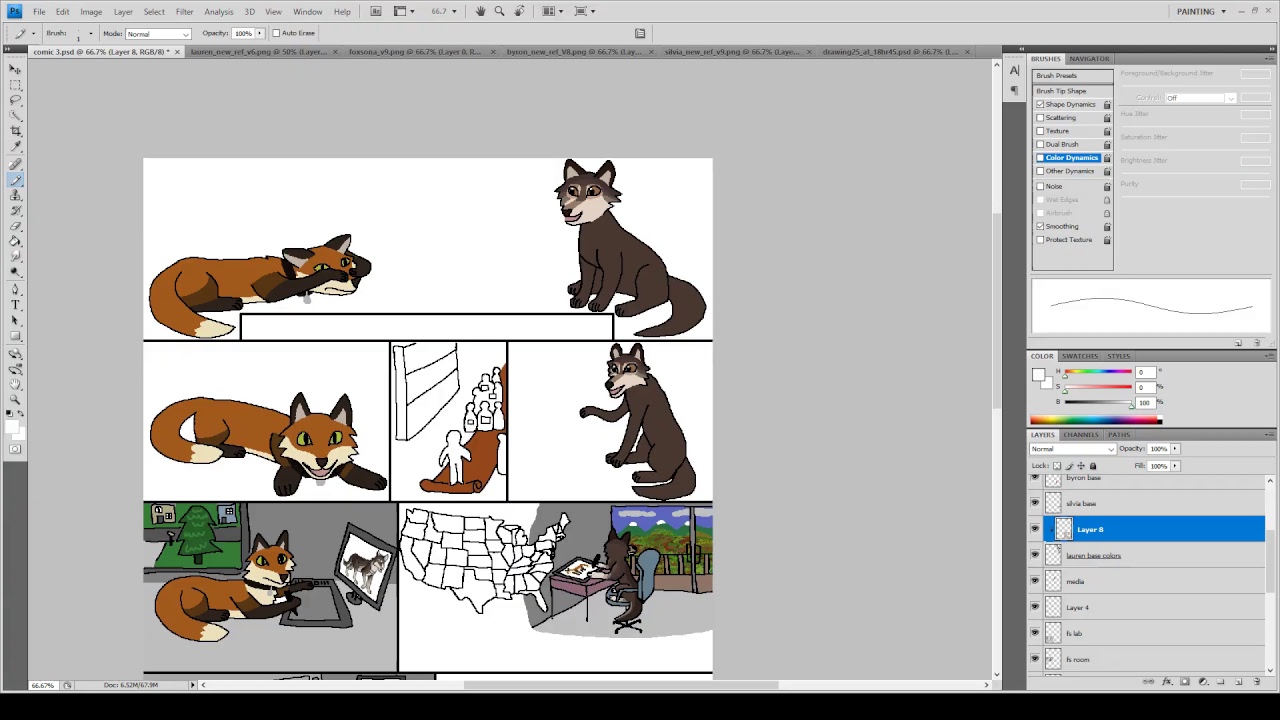Click the Hand tool in the application bar
Viewport: 1280px width, 720px height.
pos(480,11)
